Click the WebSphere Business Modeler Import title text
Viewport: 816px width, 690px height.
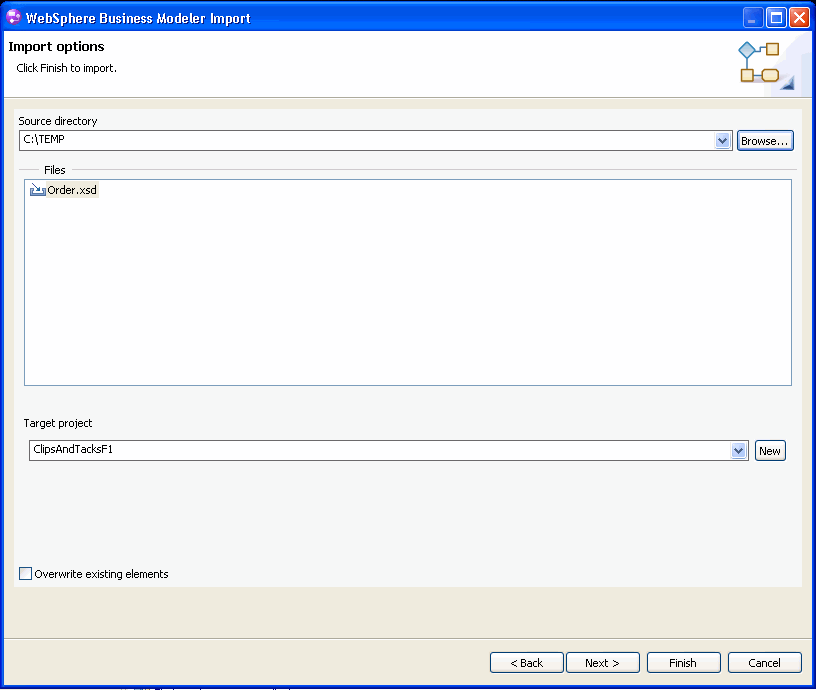tap(139, 18)
